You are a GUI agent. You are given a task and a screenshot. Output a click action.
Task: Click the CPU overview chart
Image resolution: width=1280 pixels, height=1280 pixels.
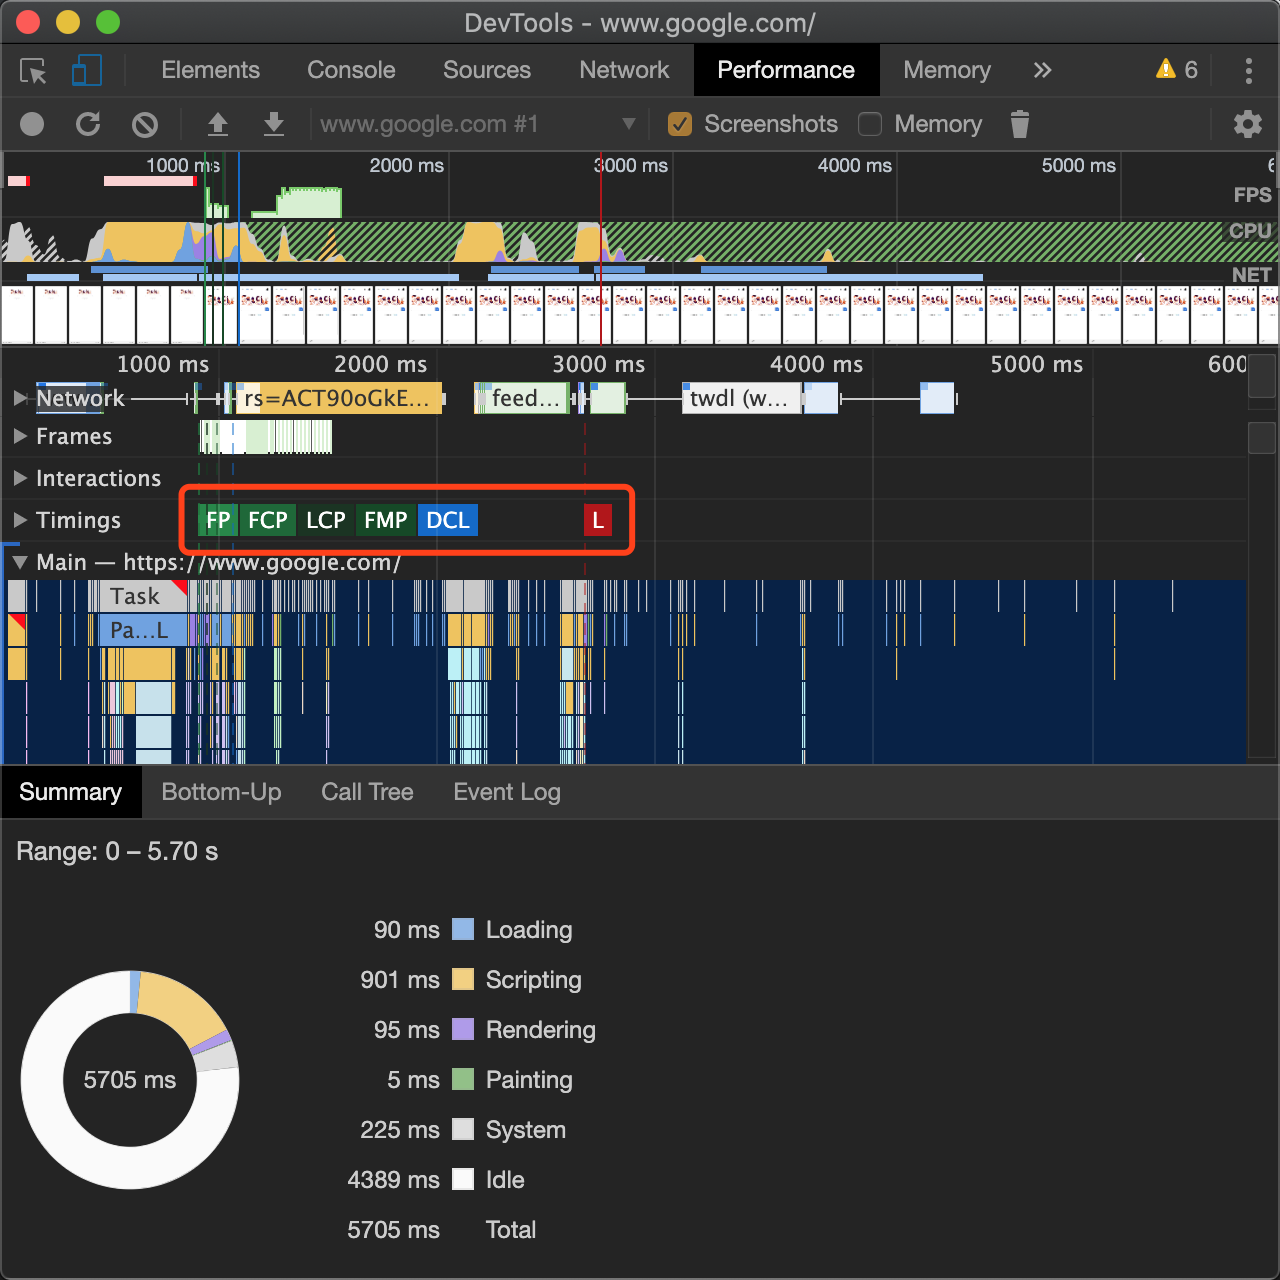(640, 241)
